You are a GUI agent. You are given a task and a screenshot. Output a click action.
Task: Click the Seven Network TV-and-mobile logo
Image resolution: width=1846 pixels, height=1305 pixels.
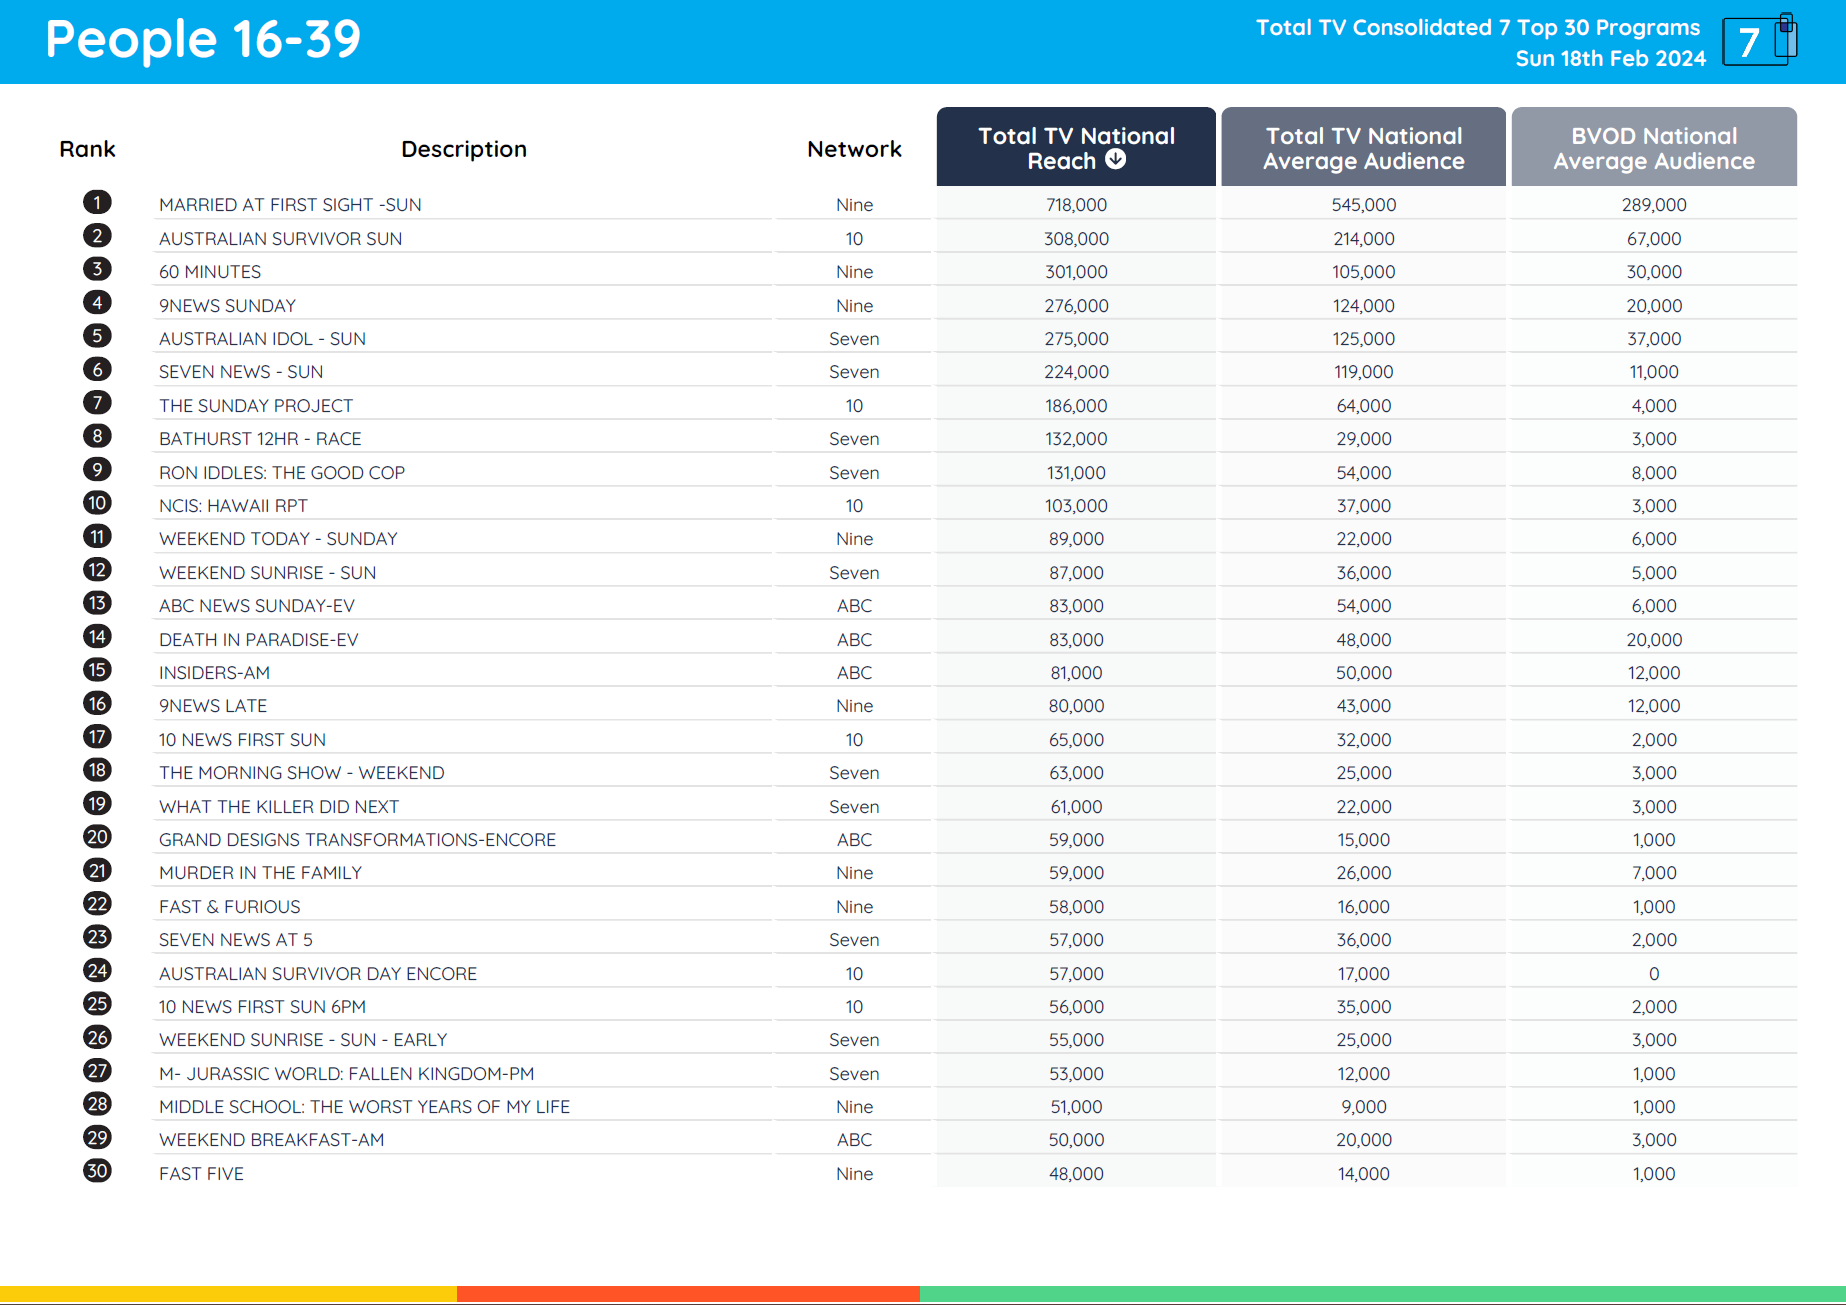point(1760,41)
